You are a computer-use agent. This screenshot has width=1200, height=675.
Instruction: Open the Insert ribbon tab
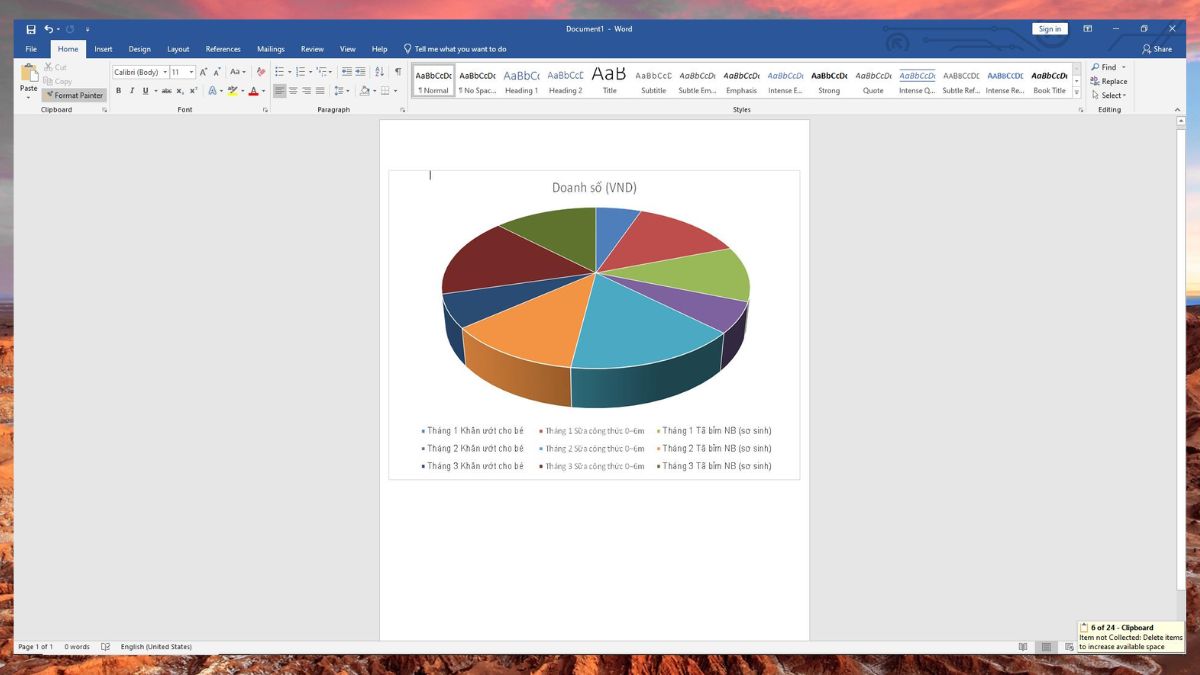(x=103, y=49)
